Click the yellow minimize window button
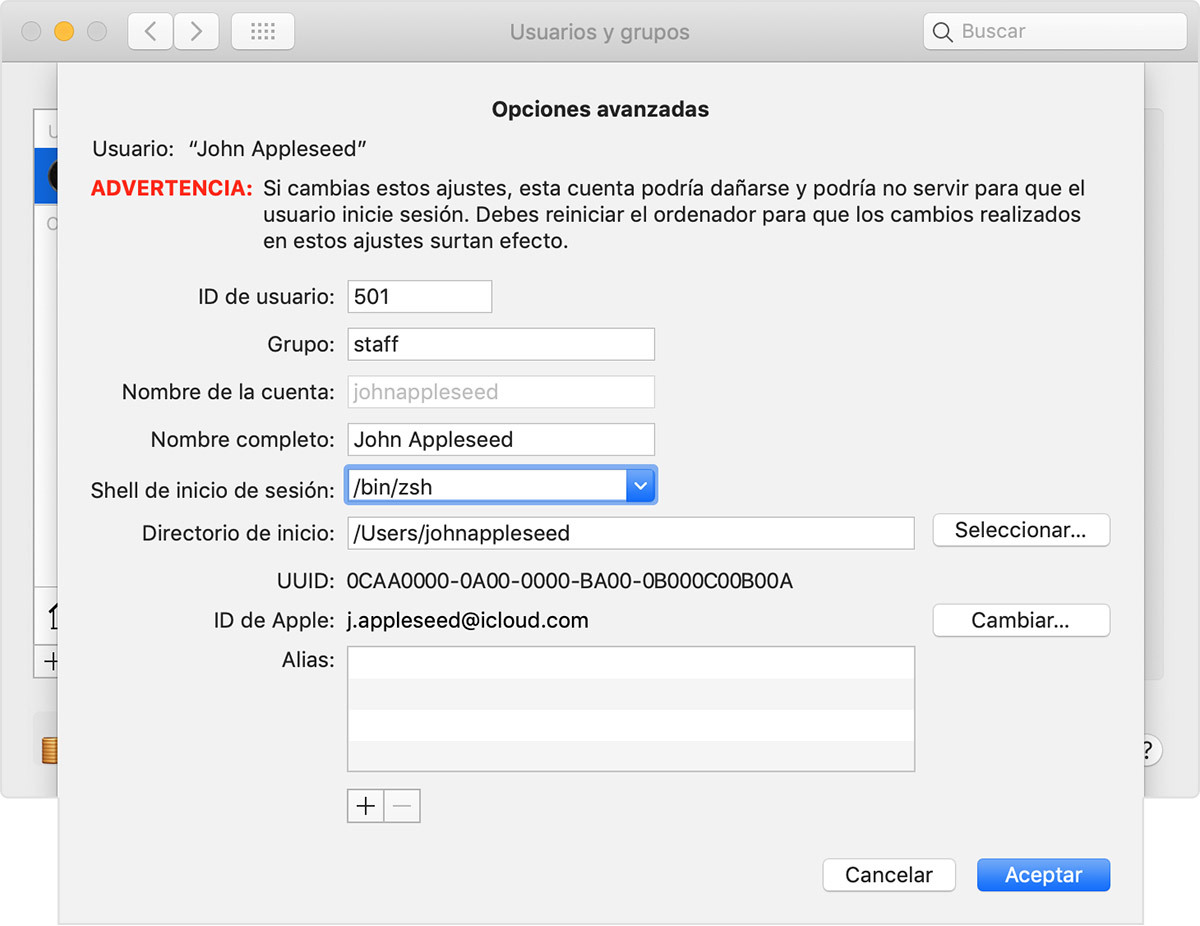 point(64,32)
